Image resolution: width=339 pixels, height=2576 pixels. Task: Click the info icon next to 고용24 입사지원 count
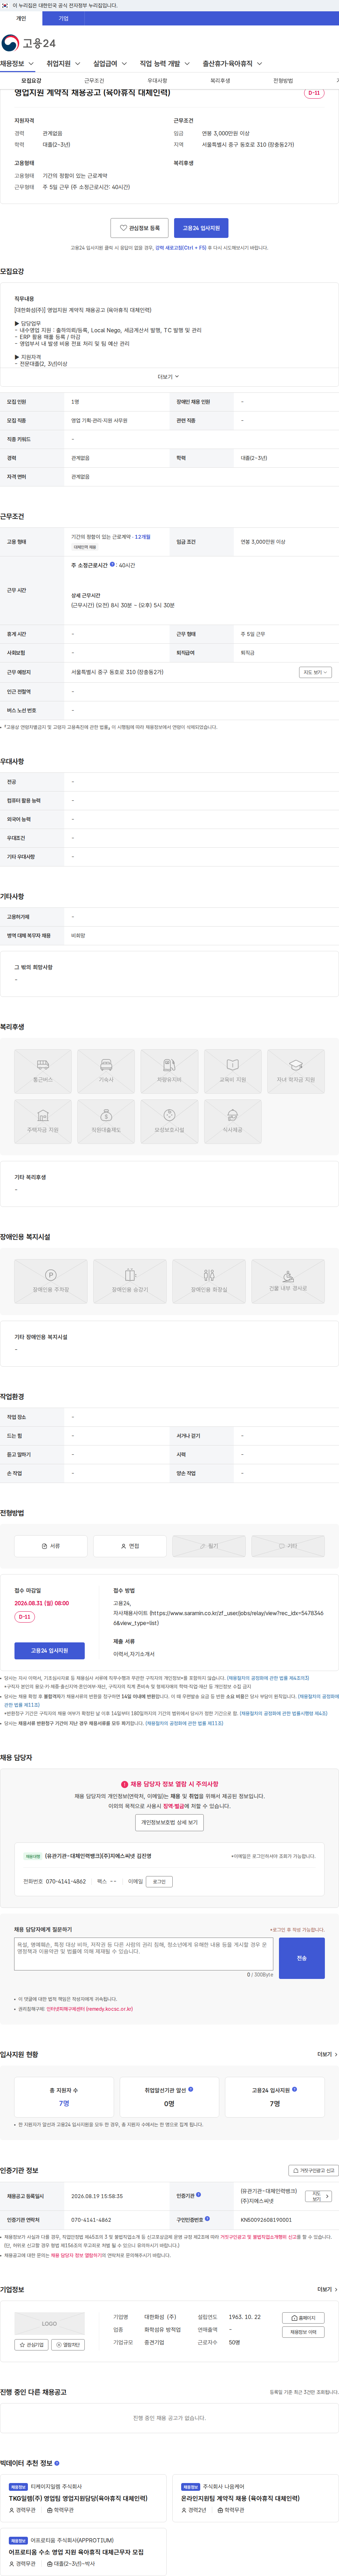(x=294, y=2089)
